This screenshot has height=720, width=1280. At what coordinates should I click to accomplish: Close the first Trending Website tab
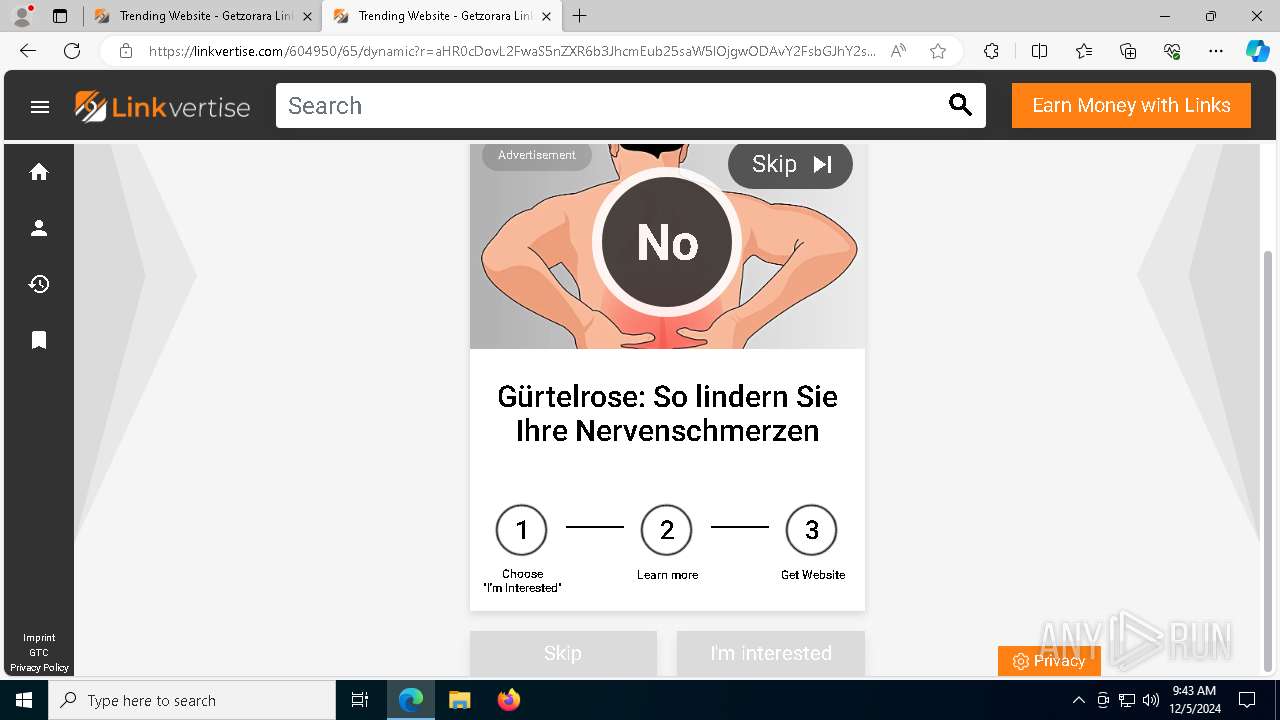[x=307, y=16]
